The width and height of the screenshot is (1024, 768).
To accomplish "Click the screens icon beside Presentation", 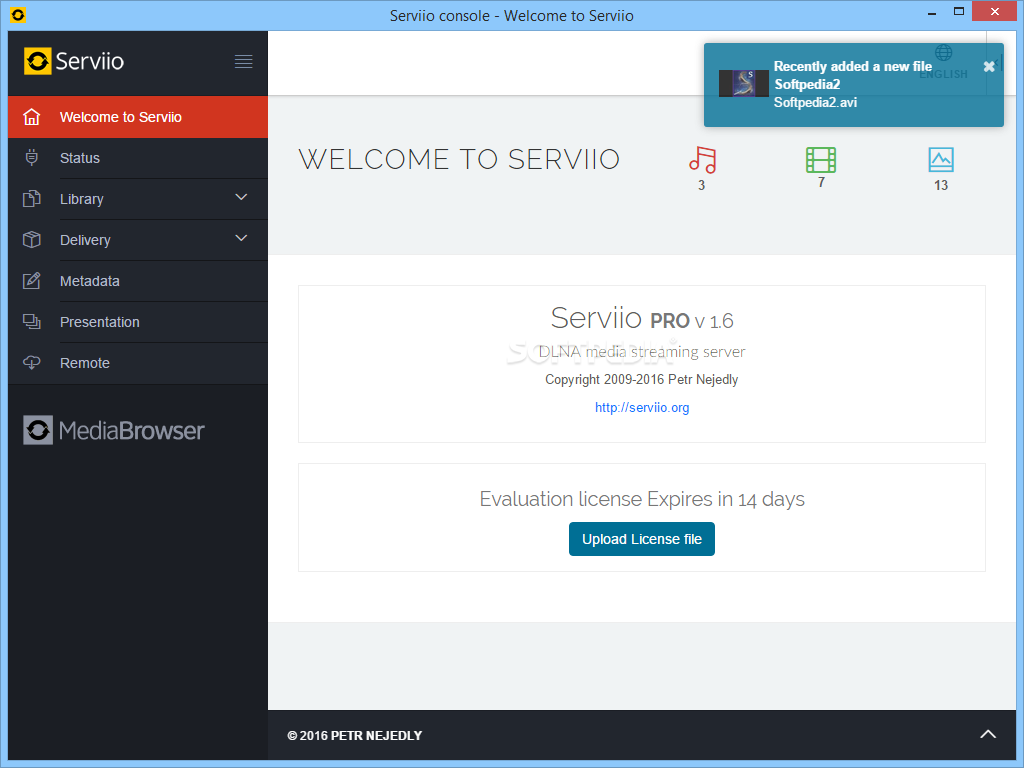I will [31, 321].
